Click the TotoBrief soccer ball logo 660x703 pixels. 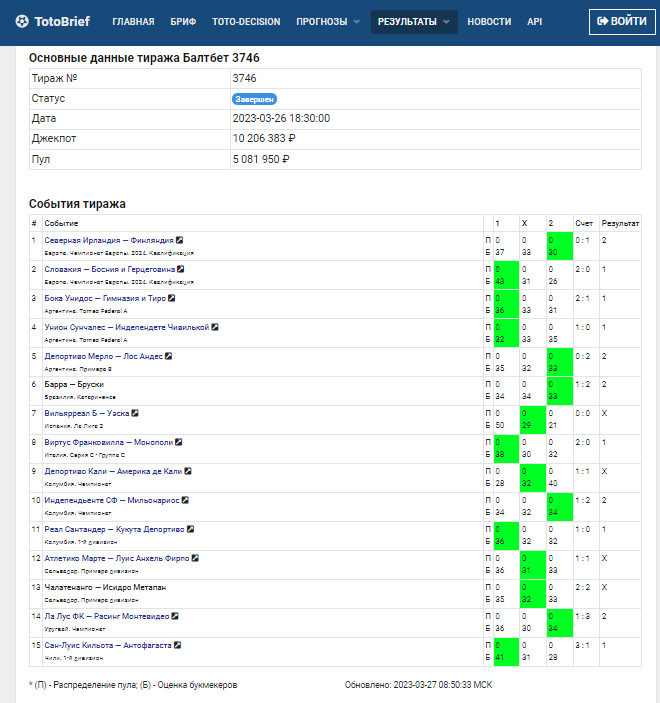coord(22,21)
